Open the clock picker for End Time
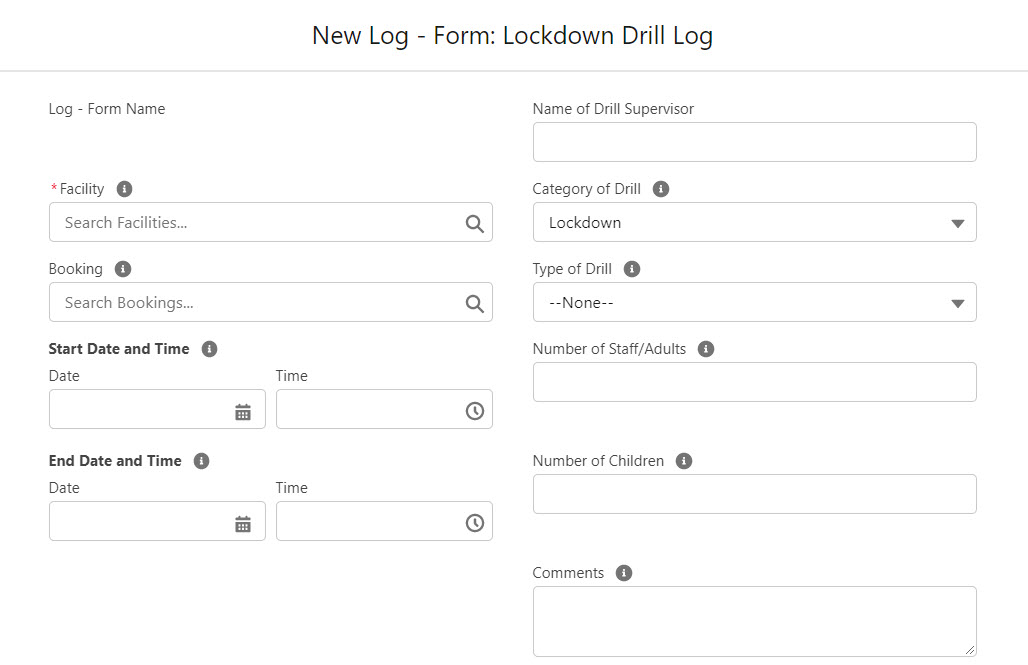Screen dimensions: 1028x665 point(474,521)
